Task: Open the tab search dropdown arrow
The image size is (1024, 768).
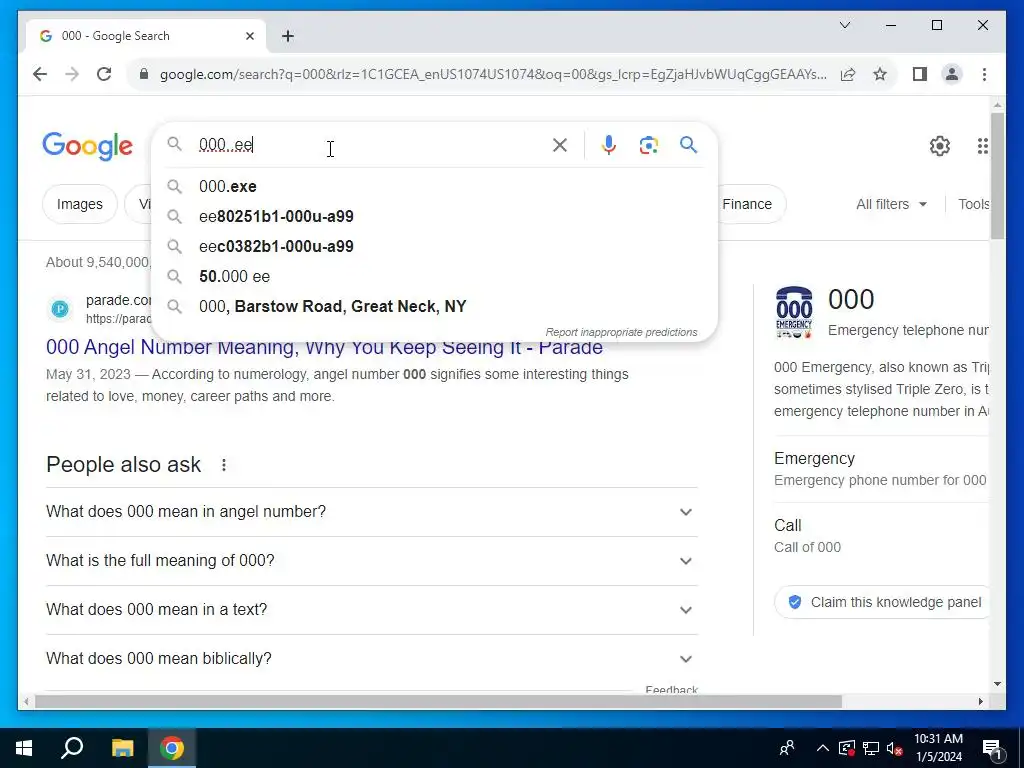Action: [844, 25]
